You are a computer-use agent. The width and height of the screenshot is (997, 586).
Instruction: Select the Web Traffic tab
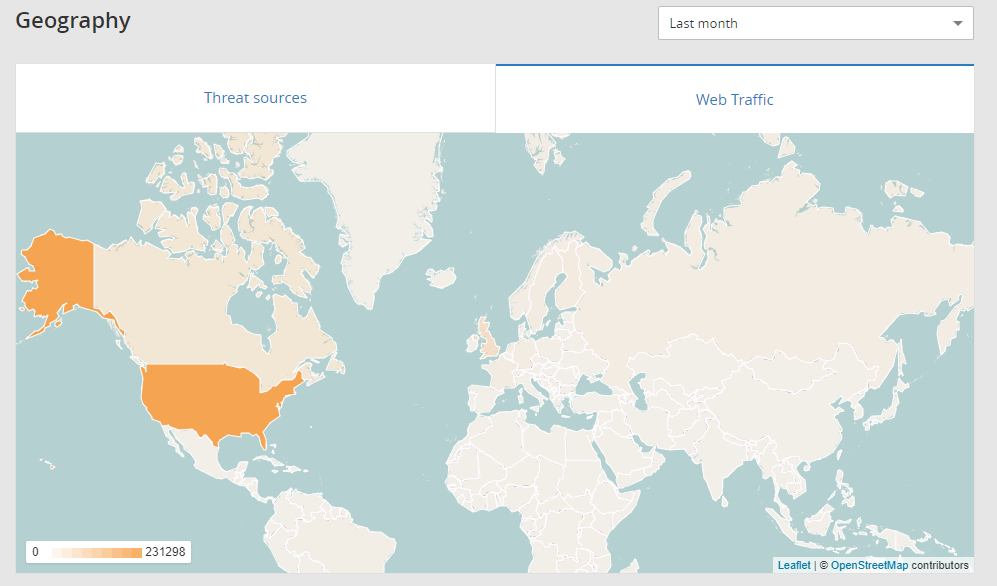734,99
